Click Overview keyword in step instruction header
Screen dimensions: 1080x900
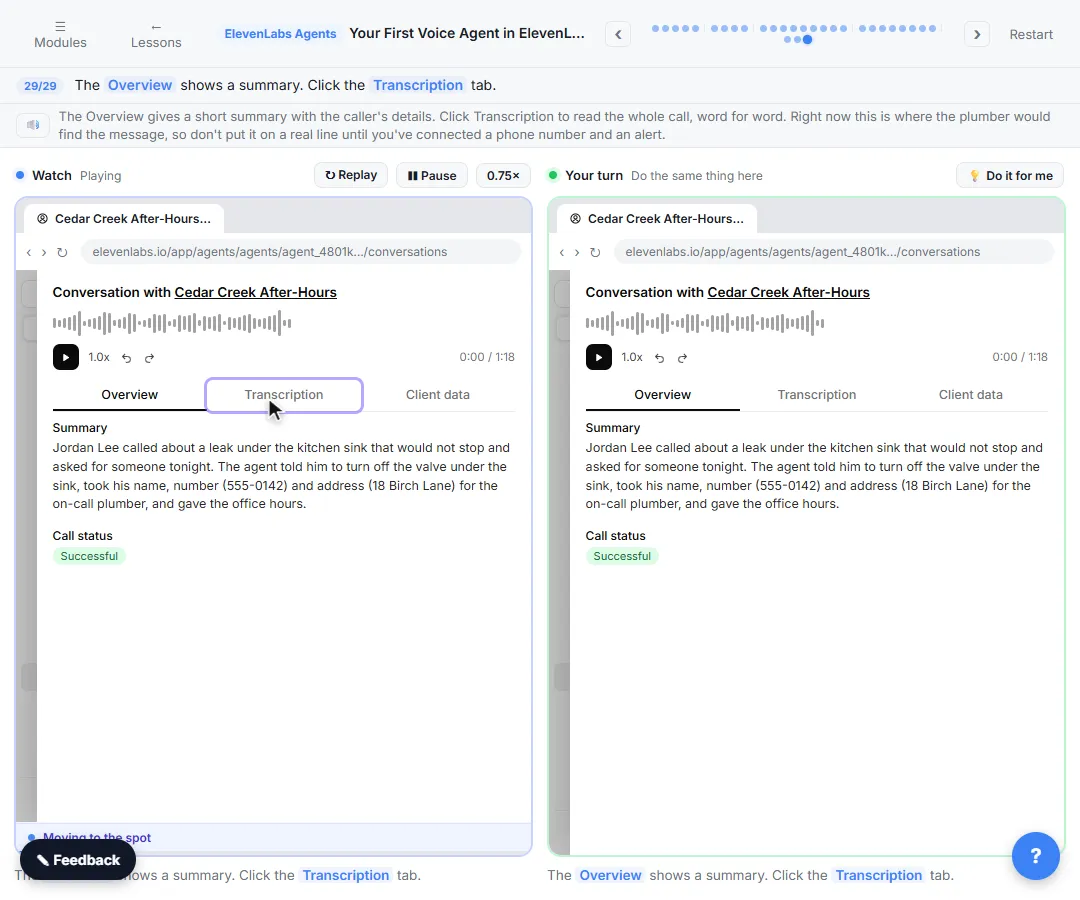(140, 85)
